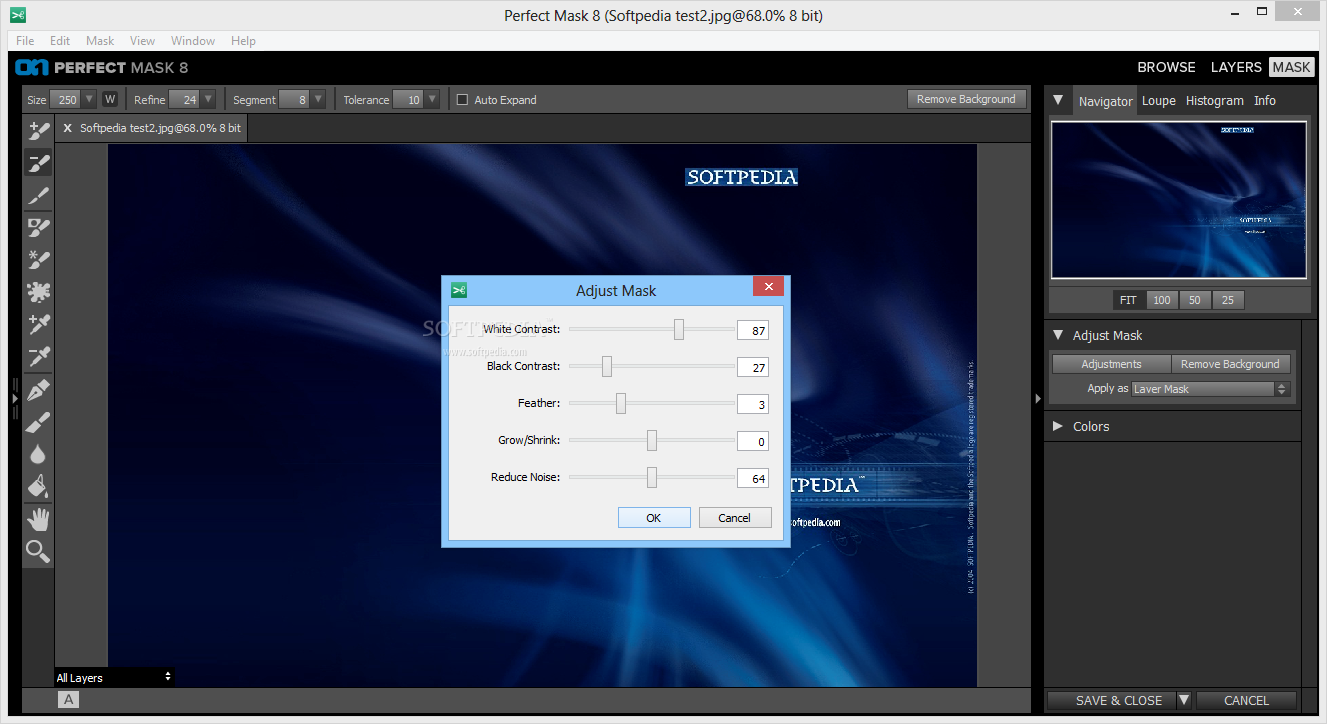
Task: Select the Drop Color eyedropper (minus)
Action: [x=38, y=357]
